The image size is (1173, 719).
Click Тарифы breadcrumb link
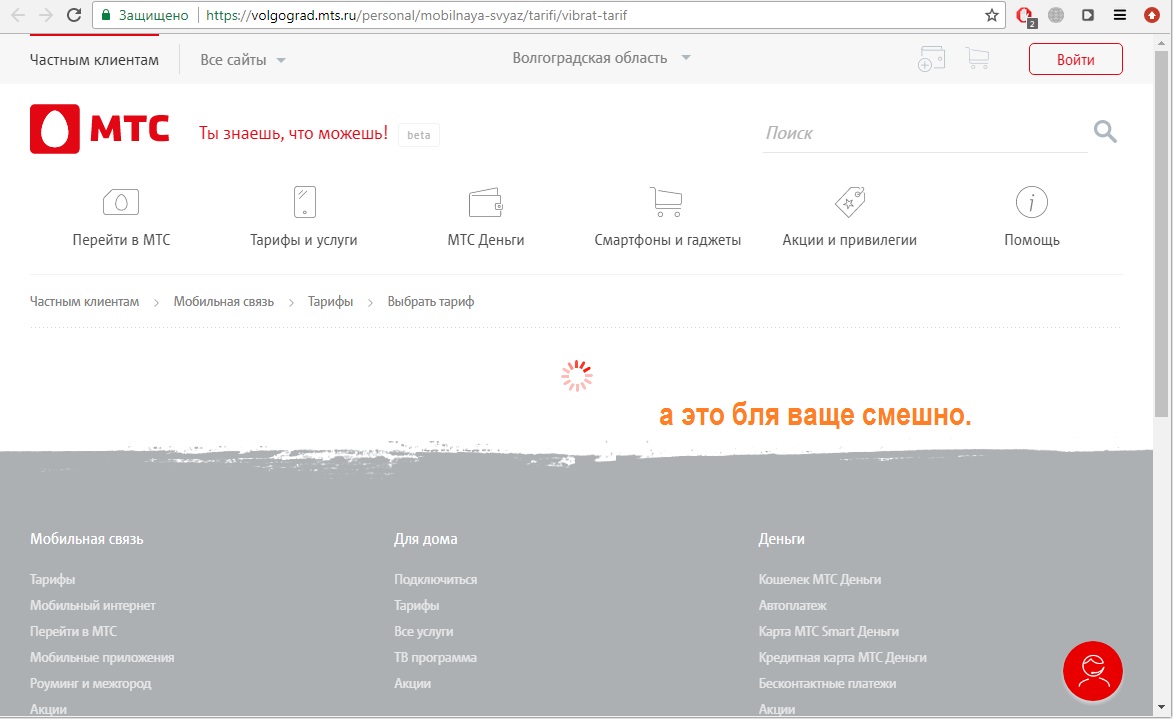[331, 302]
